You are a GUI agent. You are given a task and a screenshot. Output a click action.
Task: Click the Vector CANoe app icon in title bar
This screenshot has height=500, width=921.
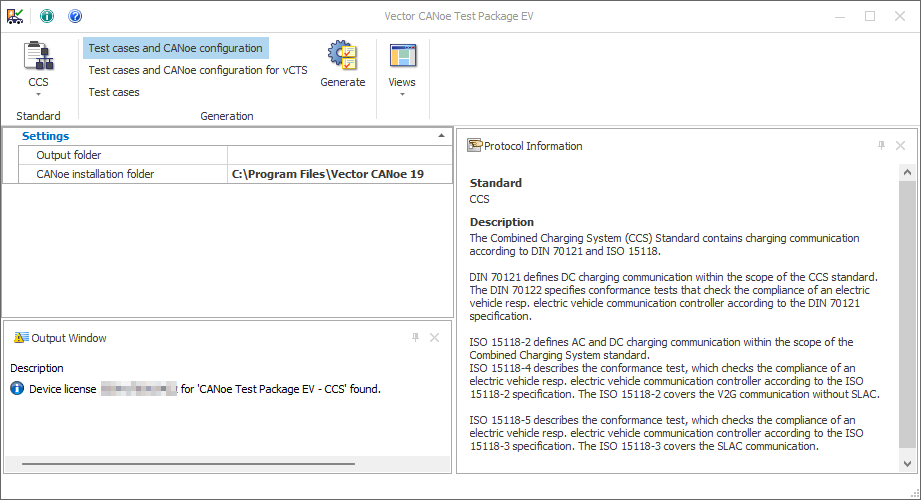pos(15,16)
